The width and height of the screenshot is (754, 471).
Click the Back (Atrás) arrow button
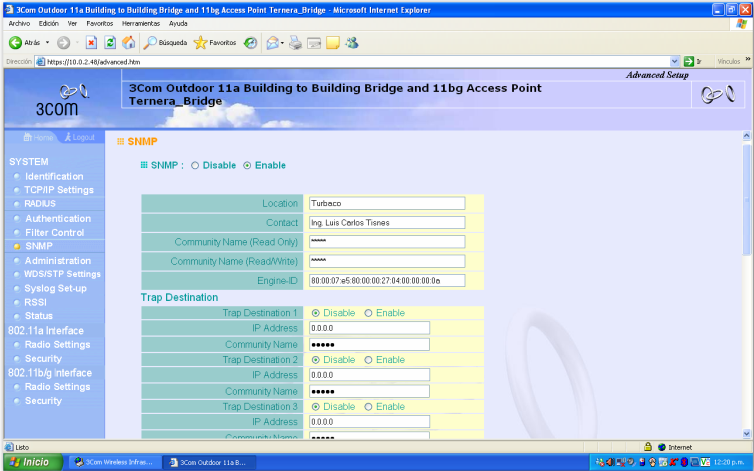tap(16, 43)
